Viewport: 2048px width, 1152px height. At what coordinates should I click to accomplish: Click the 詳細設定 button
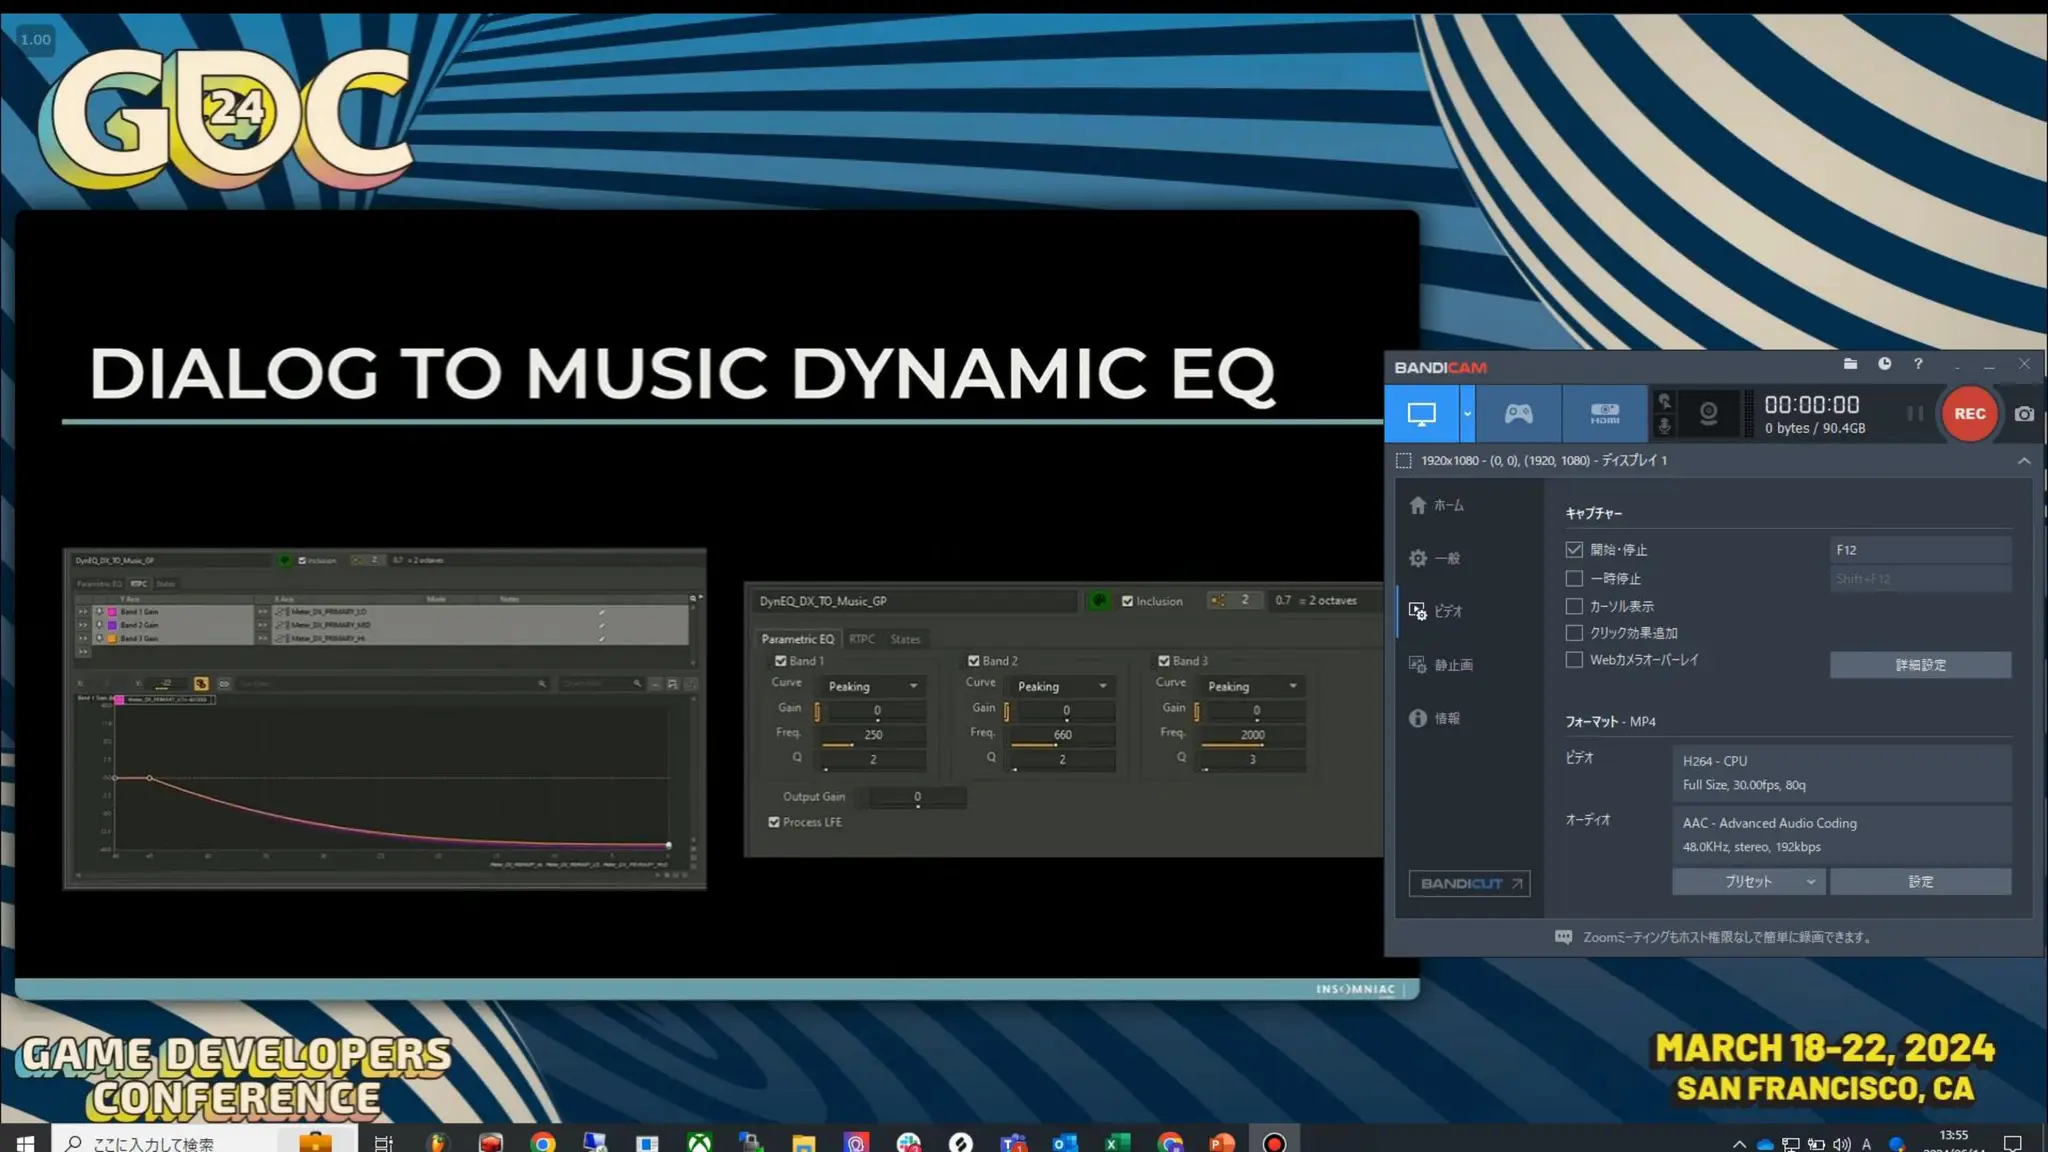click(x=1919, y=665)
